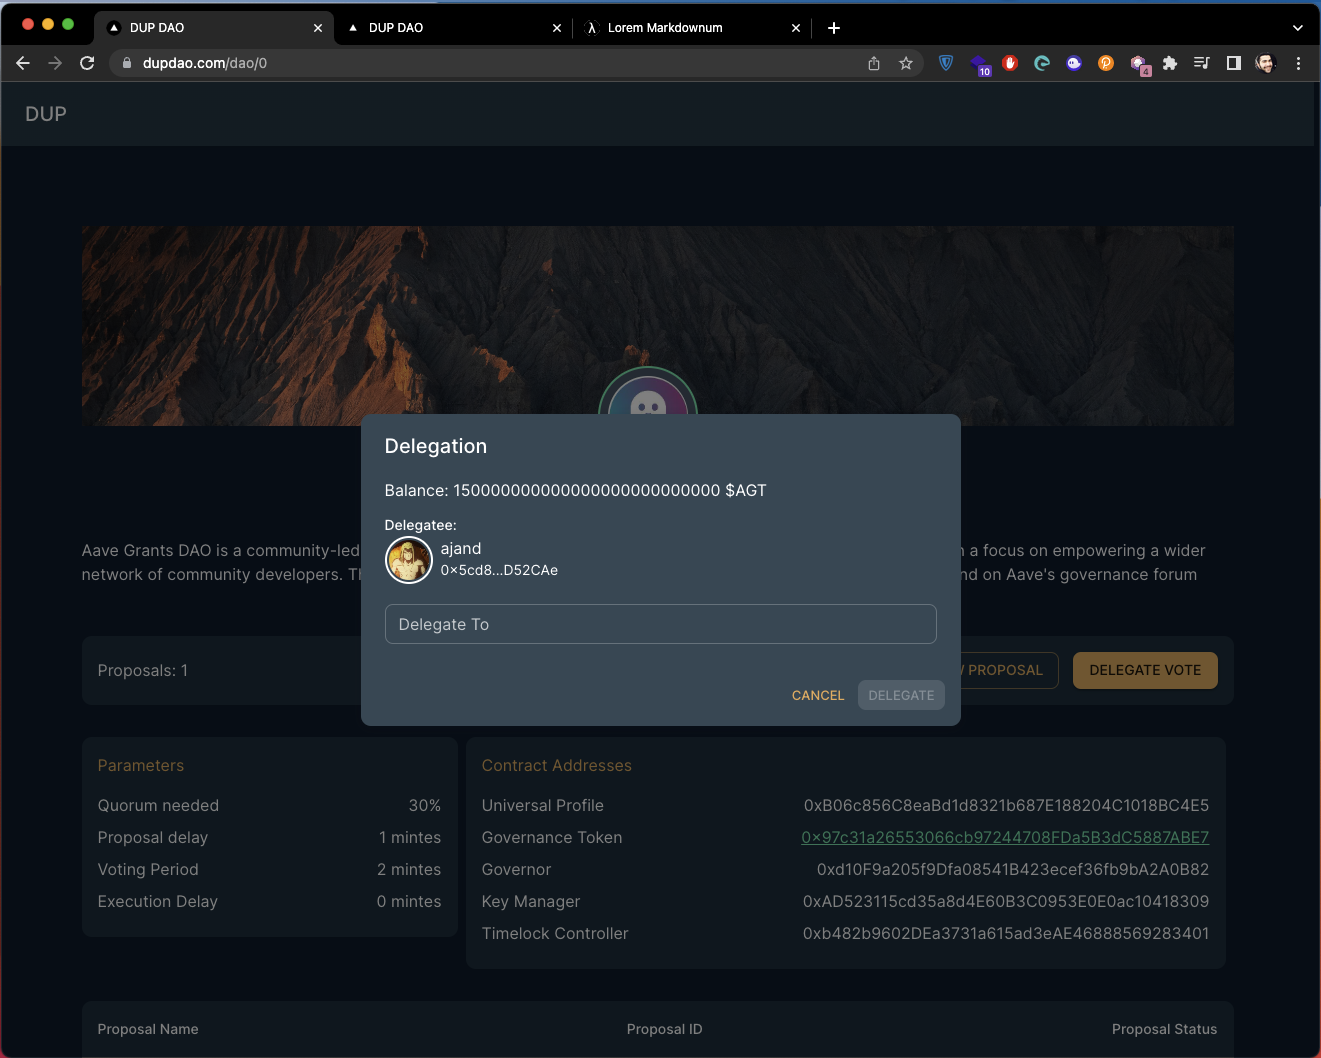The height and width of the screenshot is (1058, 1321).
Task: Click the delegatee address 0x5cd8...D52CAe
Action: (499, 570)
